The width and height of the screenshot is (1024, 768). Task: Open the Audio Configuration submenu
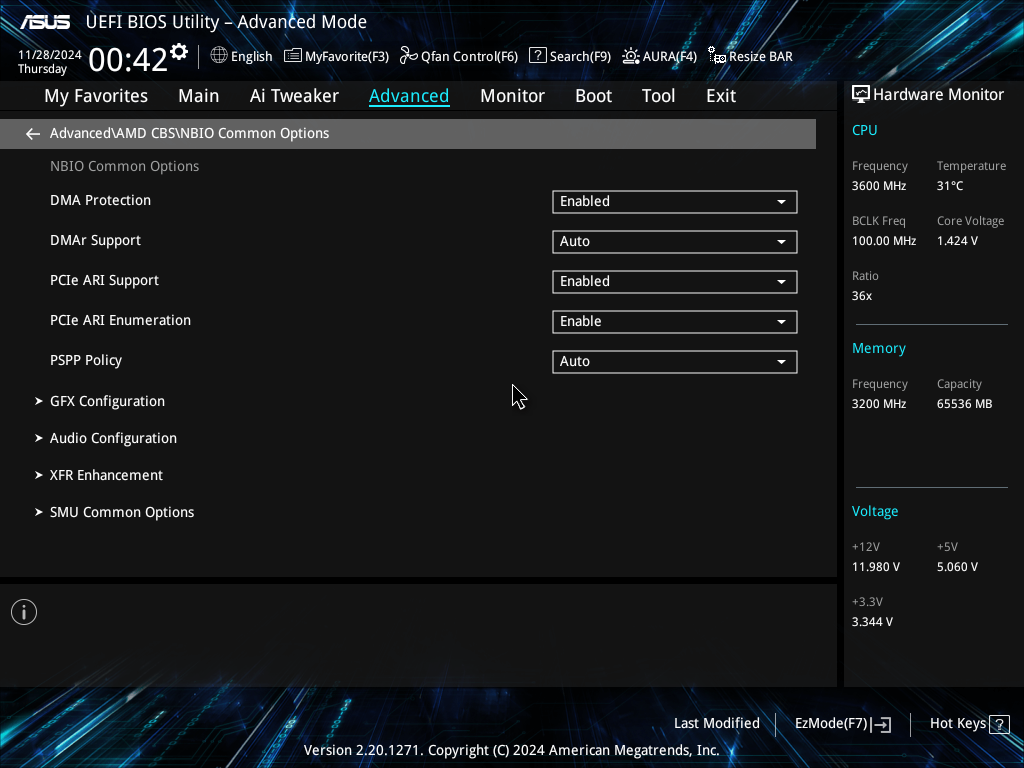click(113, 438)
